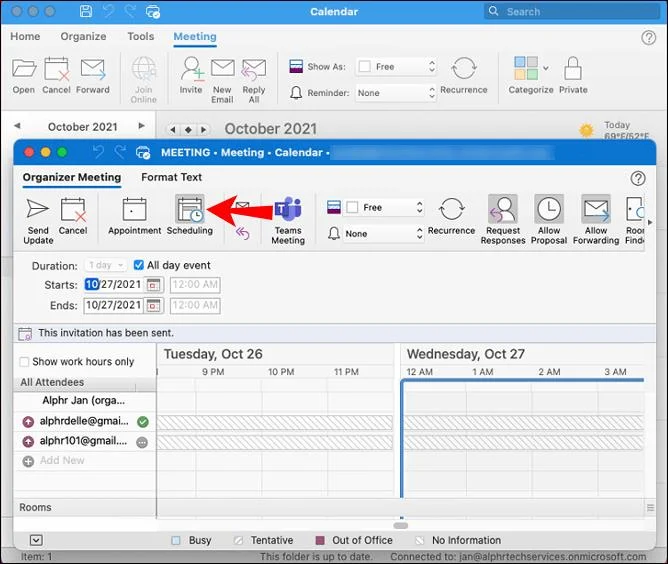Click the Teams Meeting icon

coord(288,210)
